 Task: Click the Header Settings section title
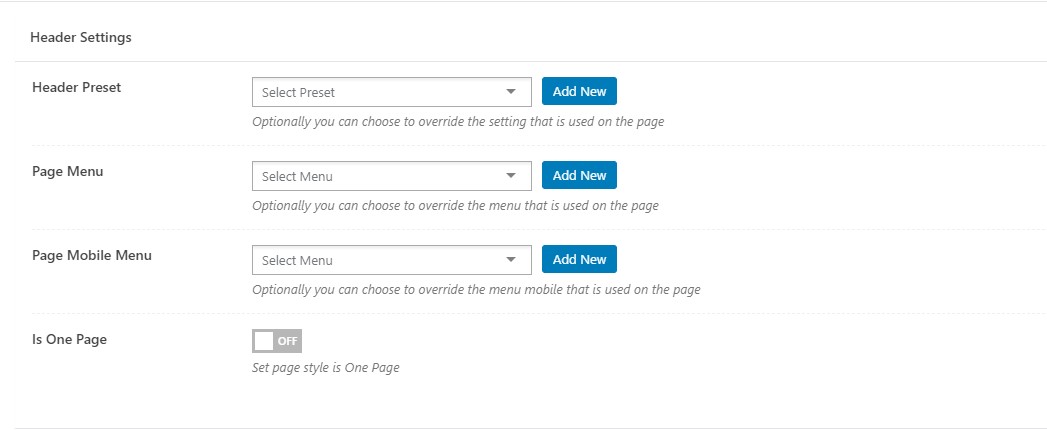click(81, 37)
